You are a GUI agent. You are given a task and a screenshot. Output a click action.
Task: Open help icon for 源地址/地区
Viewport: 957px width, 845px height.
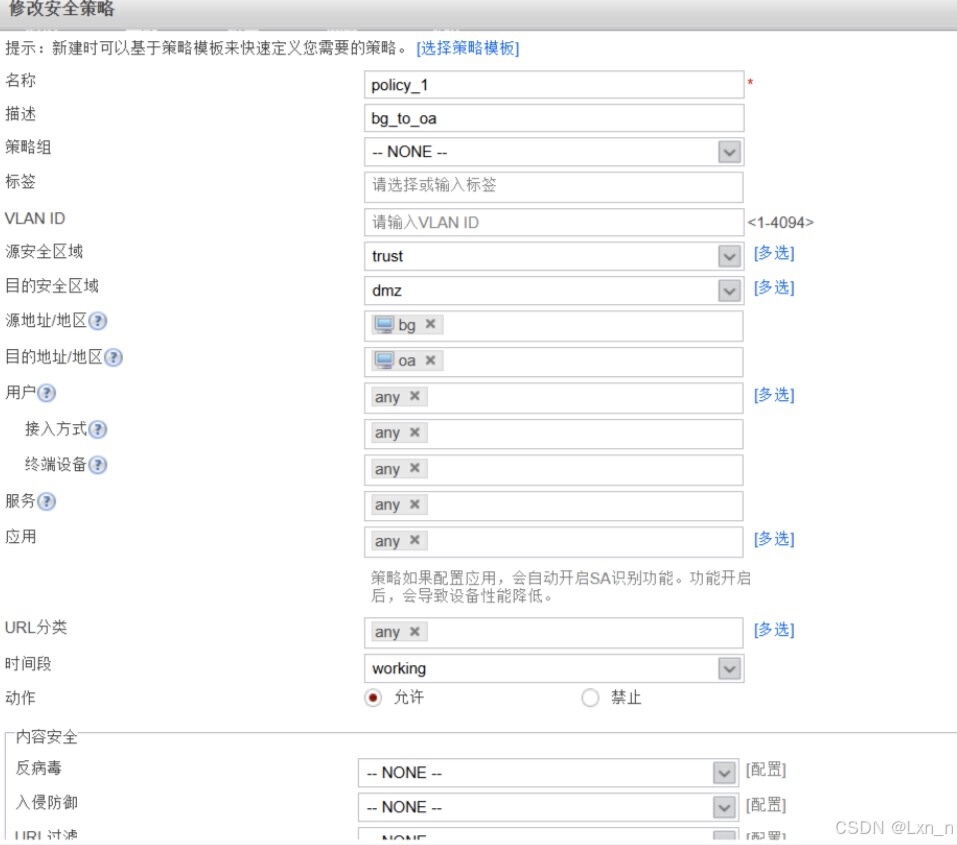pos(98,321)
